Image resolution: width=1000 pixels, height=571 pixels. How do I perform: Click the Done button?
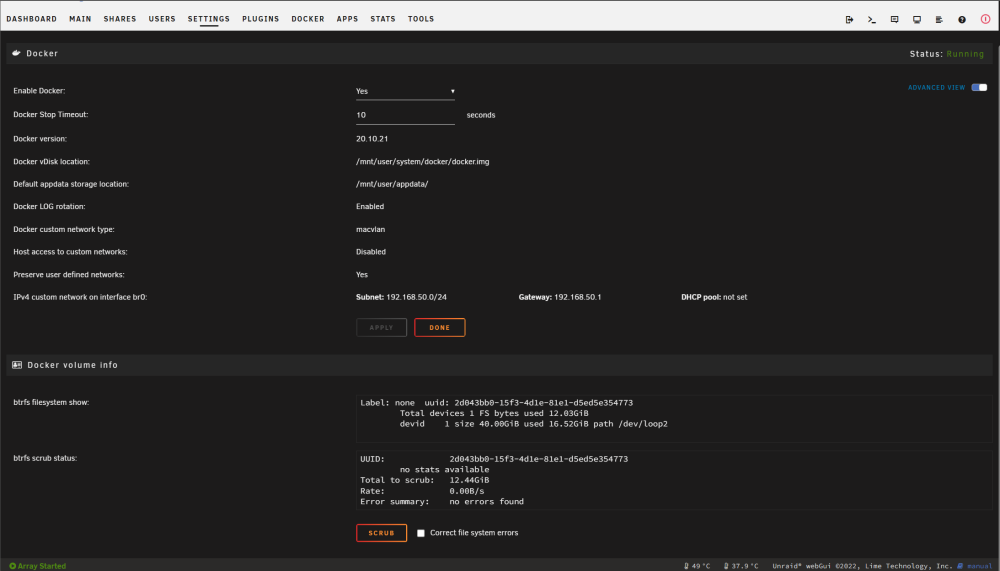[x=439, y=327]
